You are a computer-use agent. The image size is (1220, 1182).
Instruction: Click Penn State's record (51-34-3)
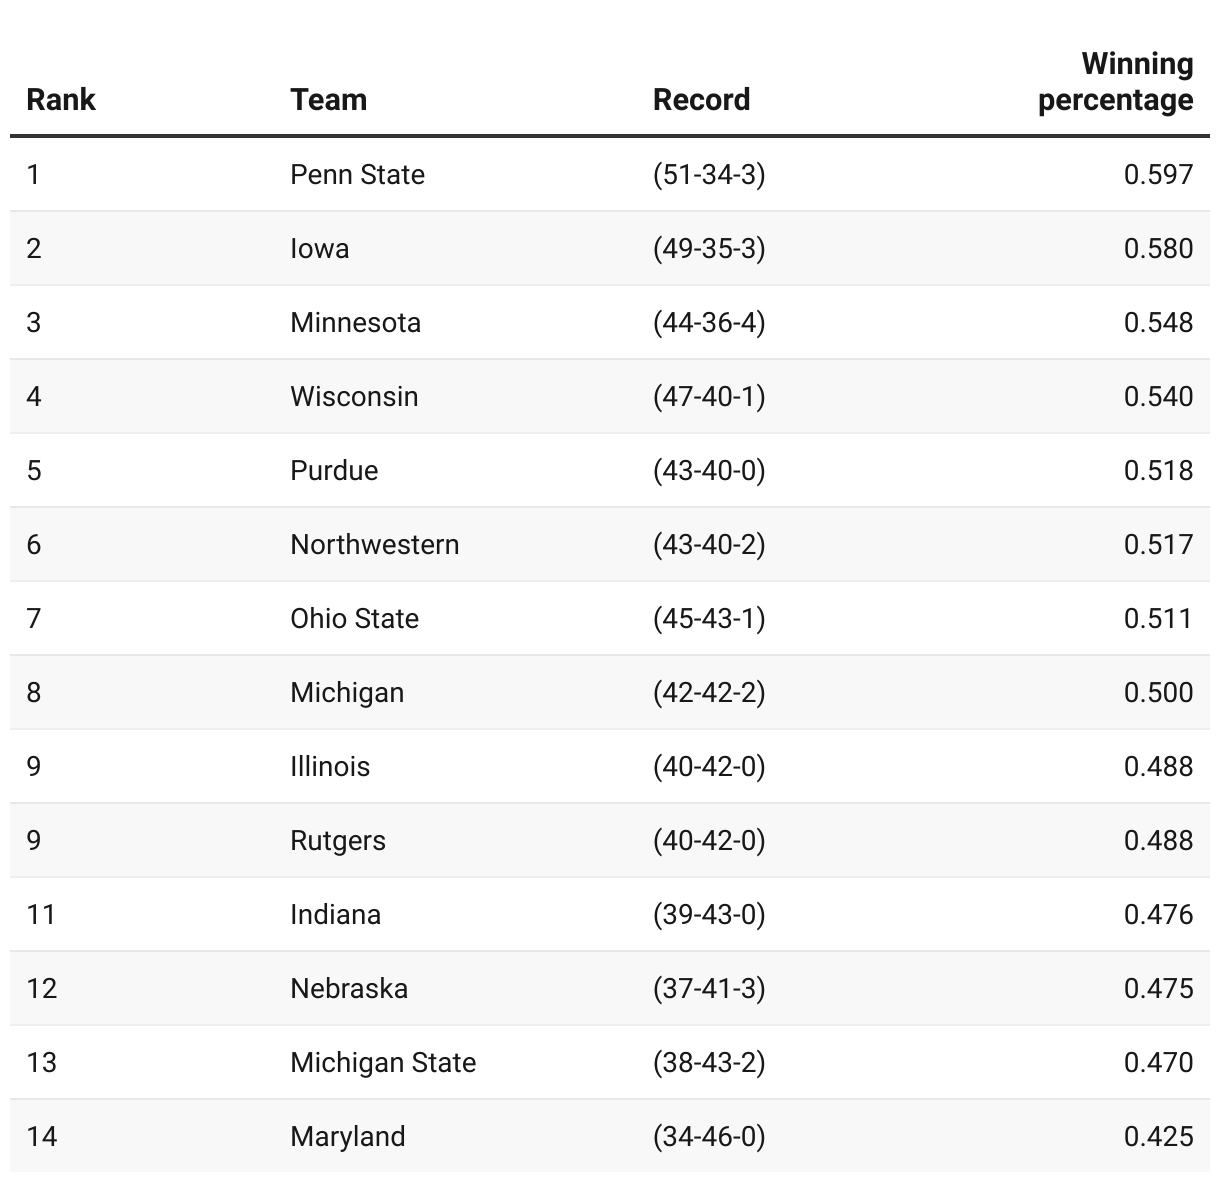[x=709, y=175]
